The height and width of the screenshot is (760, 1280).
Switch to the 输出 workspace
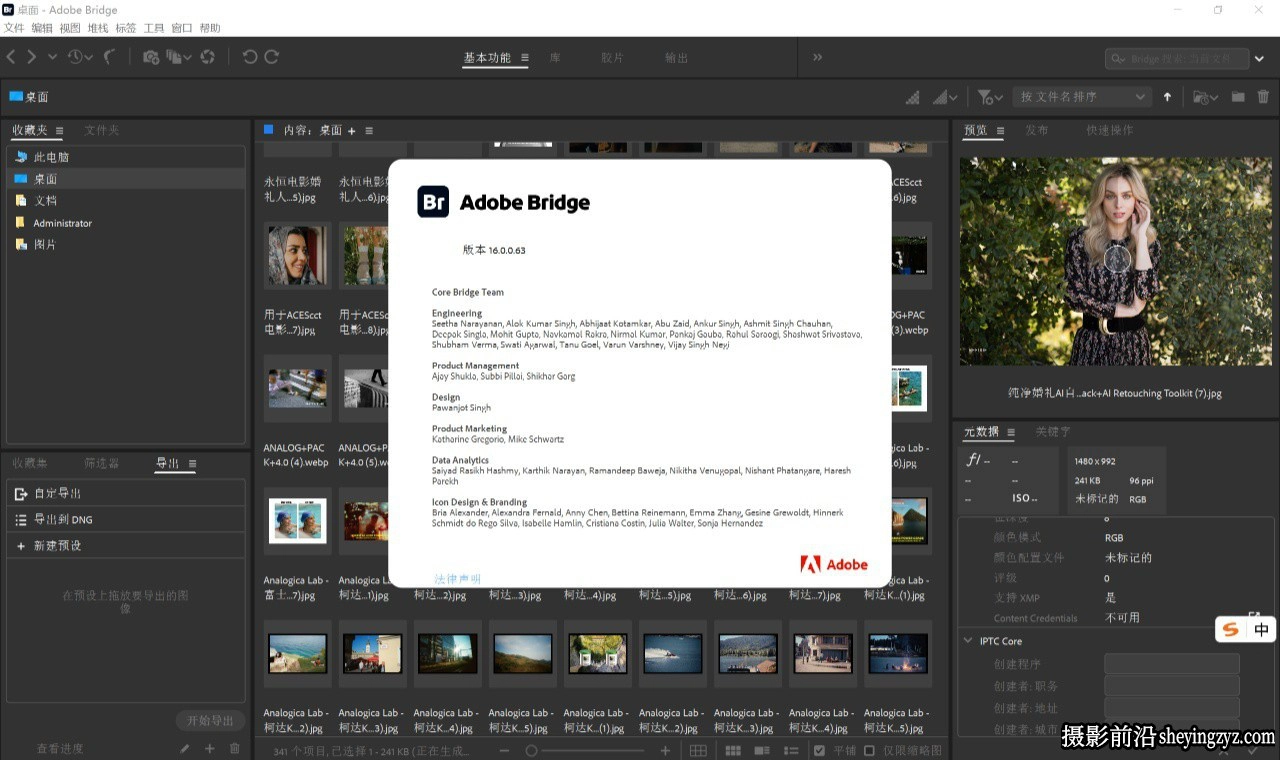(677, 58)
